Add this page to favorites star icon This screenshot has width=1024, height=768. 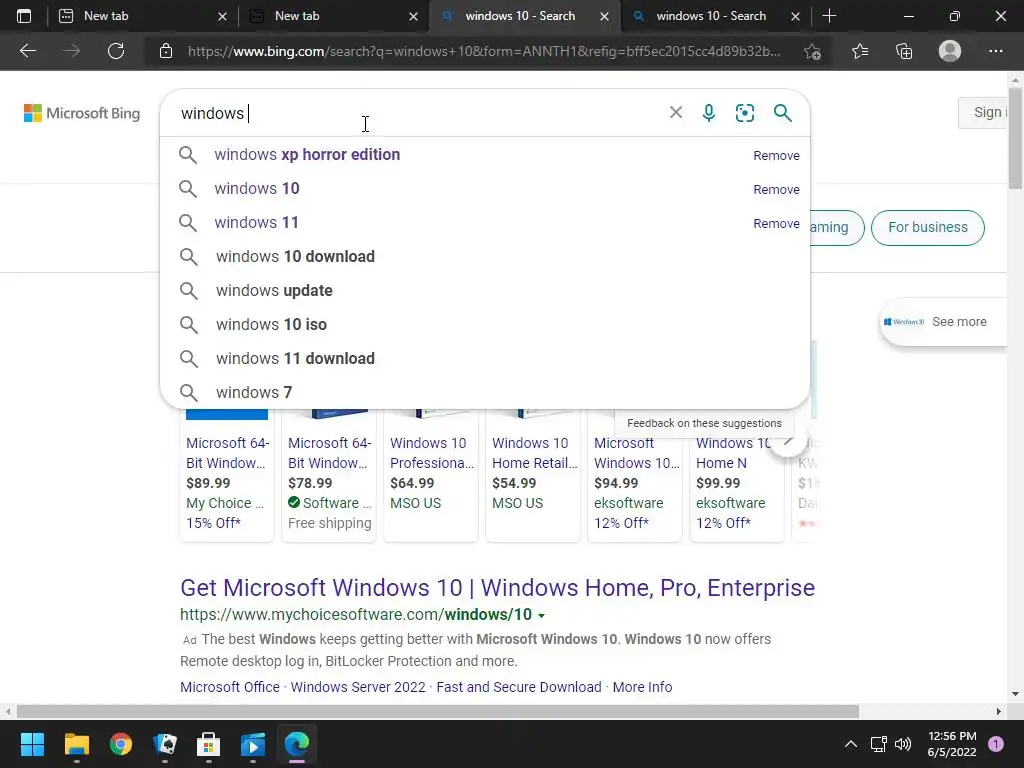(x=812, y=51)
